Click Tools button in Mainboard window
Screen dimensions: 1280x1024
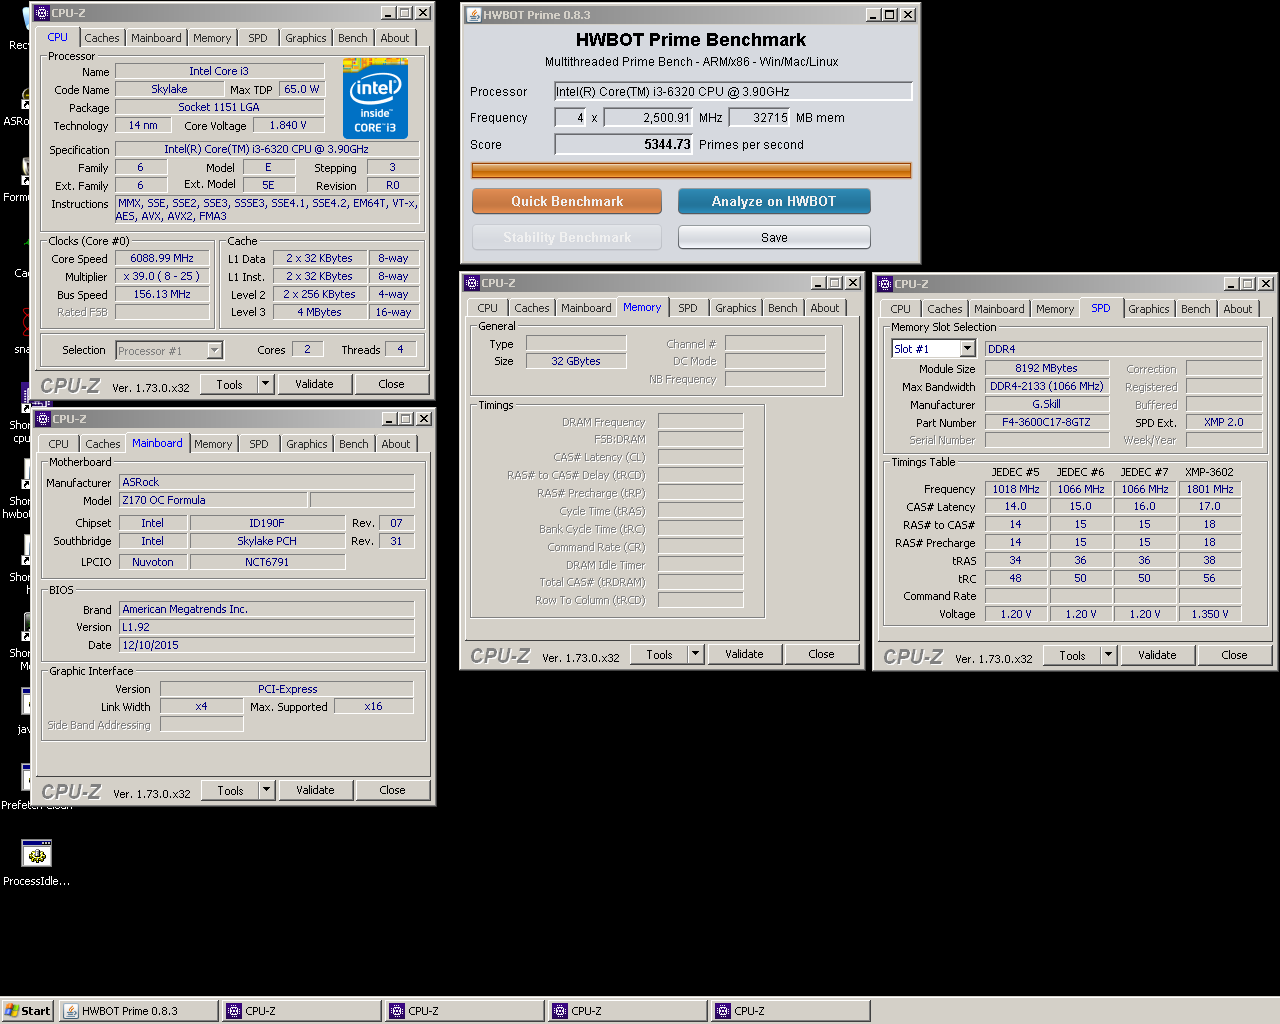coord(230,790)
